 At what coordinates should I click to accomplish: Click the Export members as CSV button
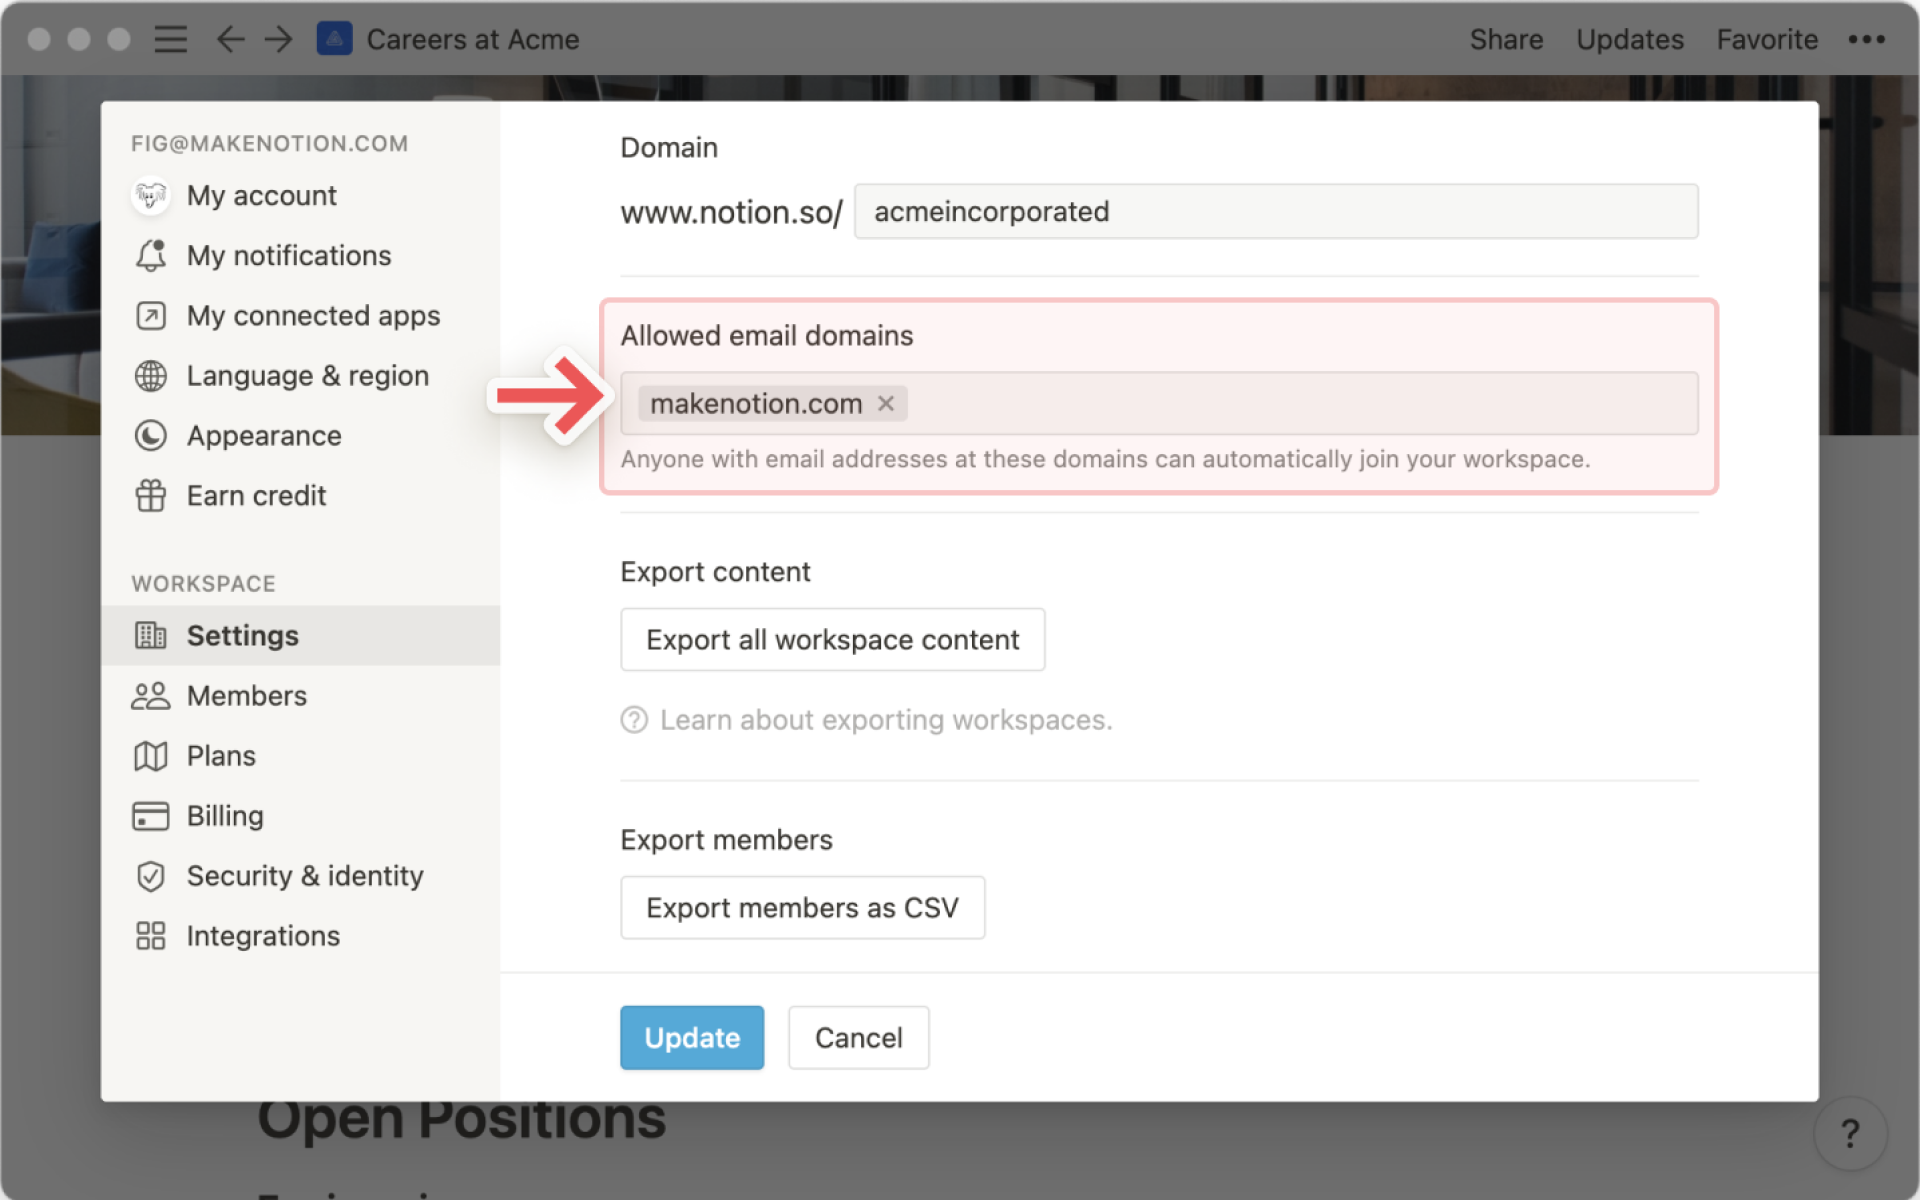click(x=802, y=907)
